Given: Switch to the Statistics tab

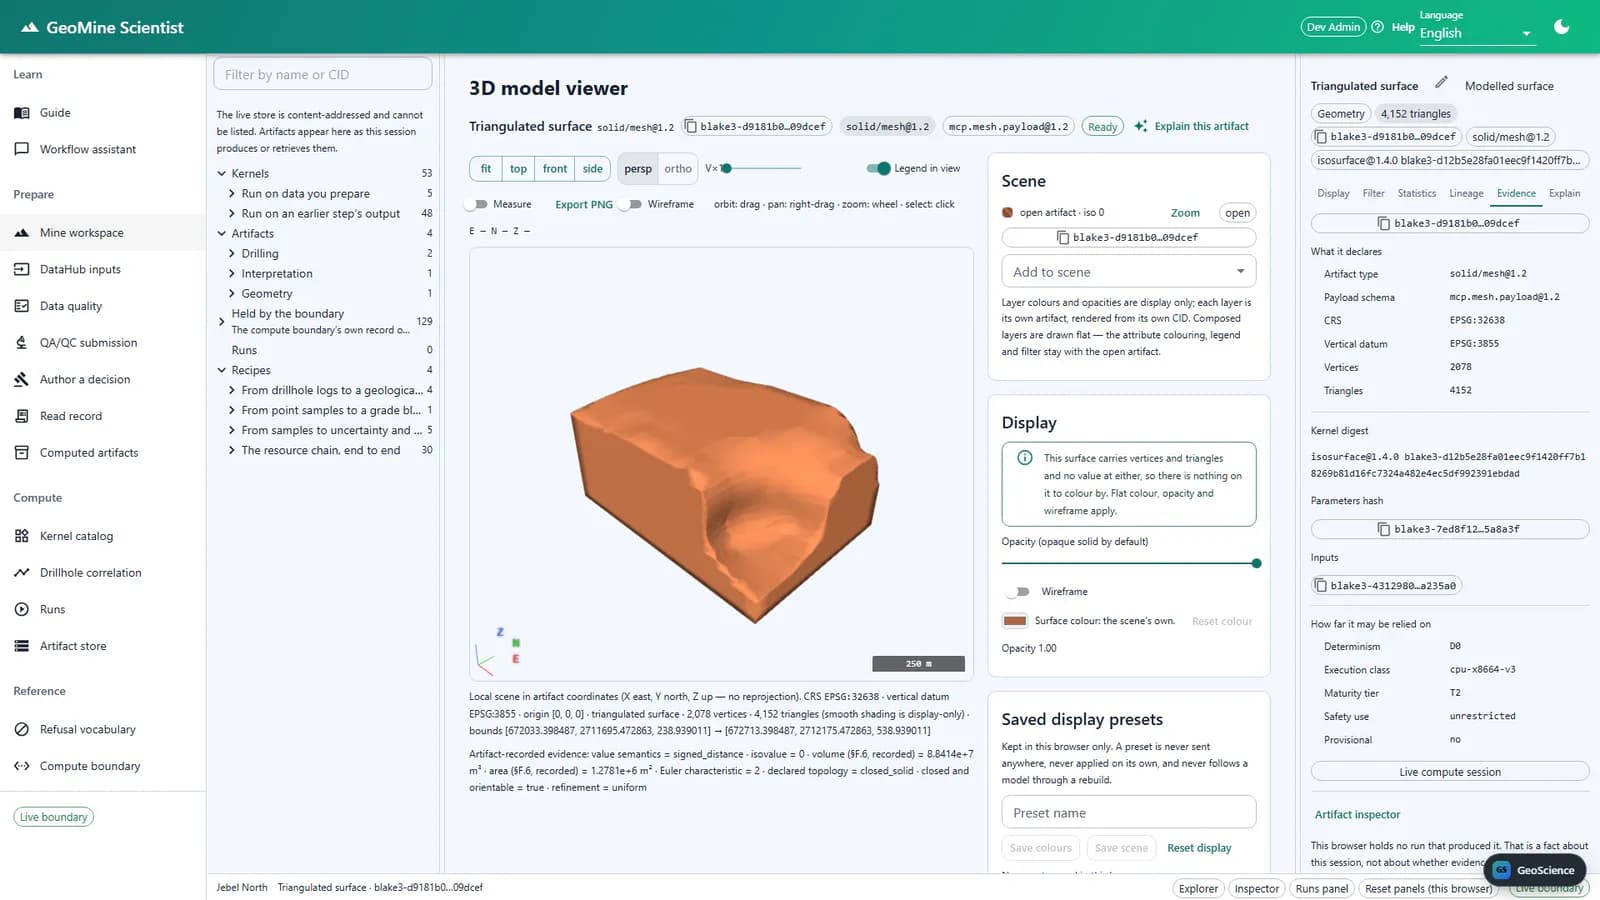Looking at the screenshot, I should [1416, 193].
